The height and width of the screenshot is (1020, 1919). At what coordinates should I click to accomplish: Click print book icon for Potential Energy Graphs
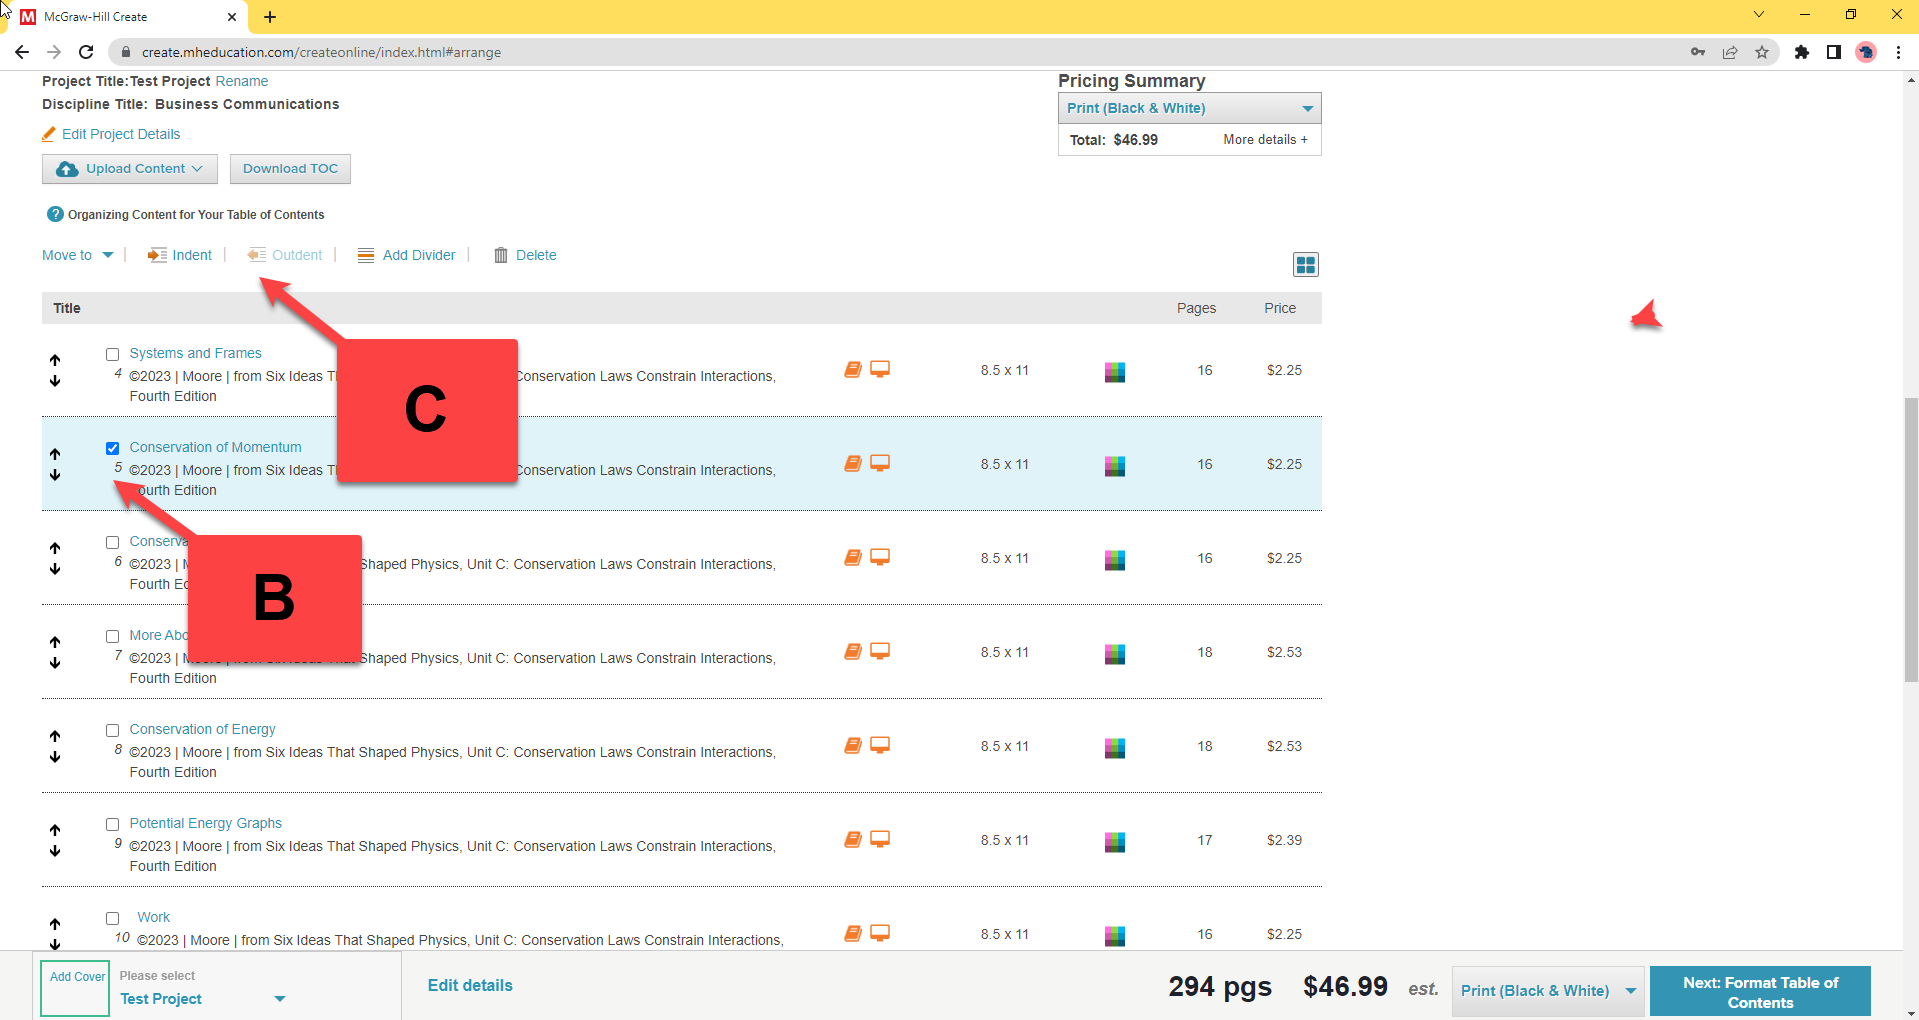tap(853, 840)
